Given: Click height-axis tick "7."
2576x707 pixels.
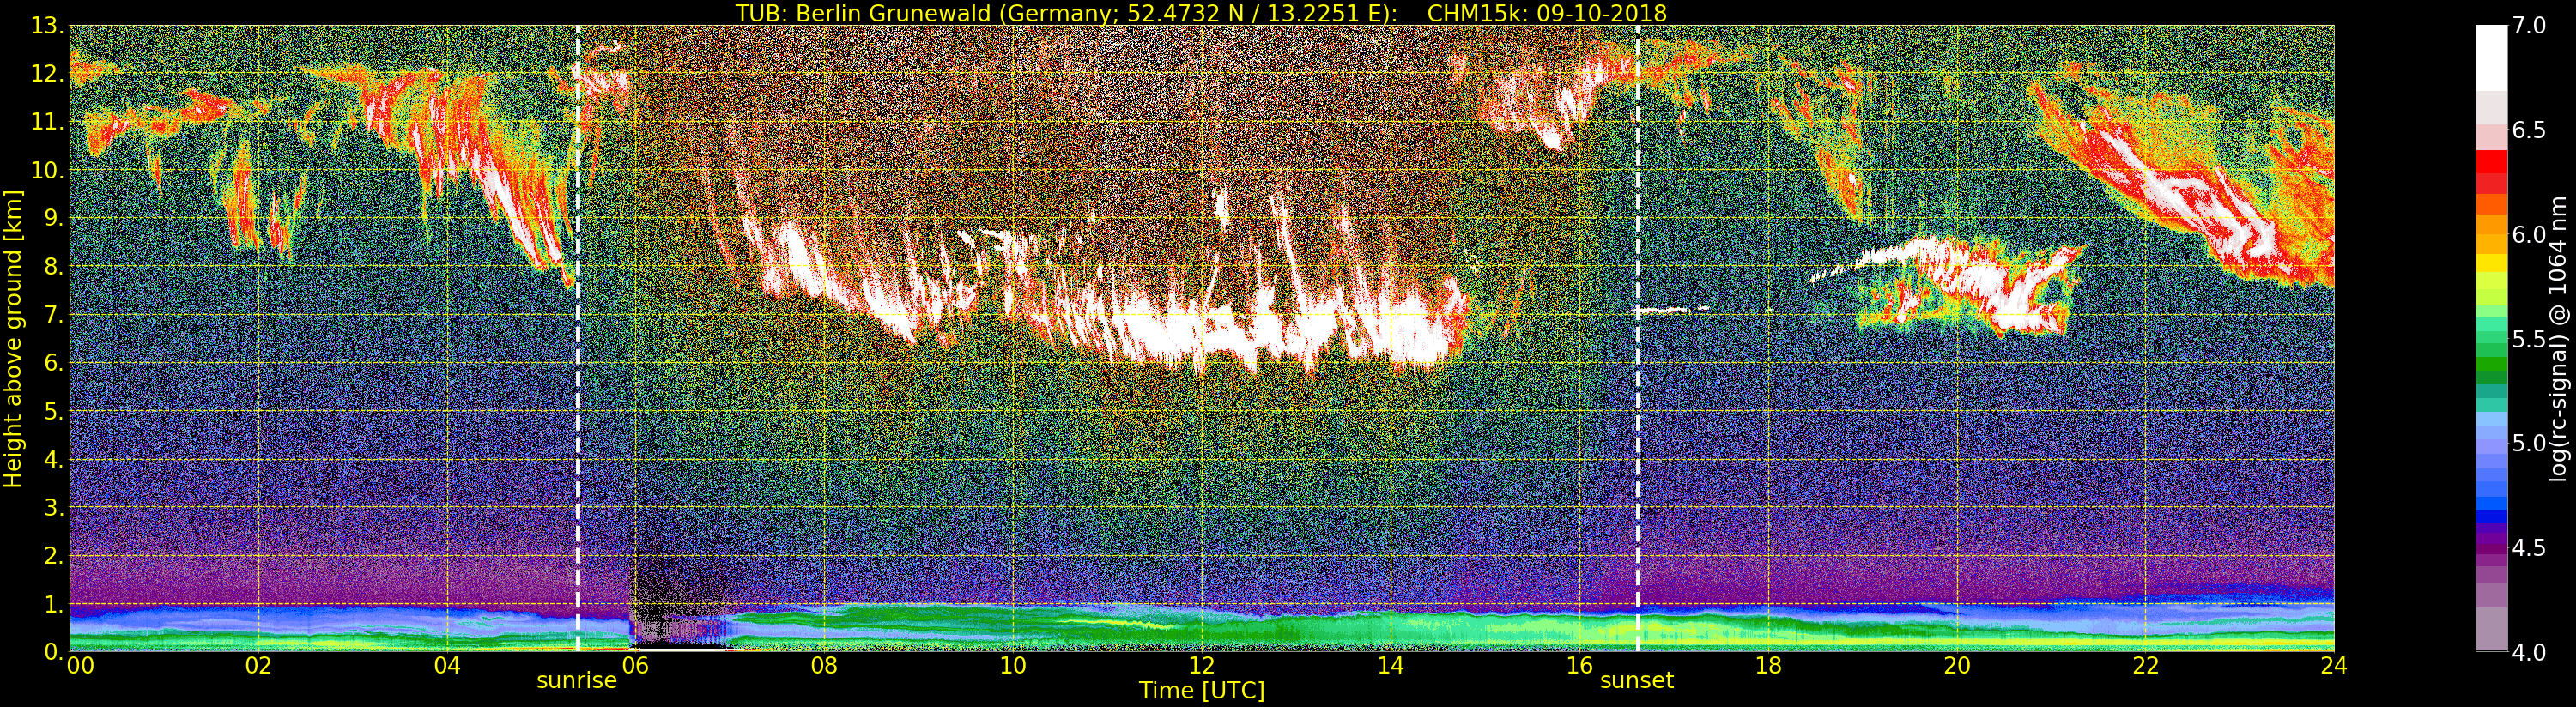Looking at the screenshot, I should 54,315.
